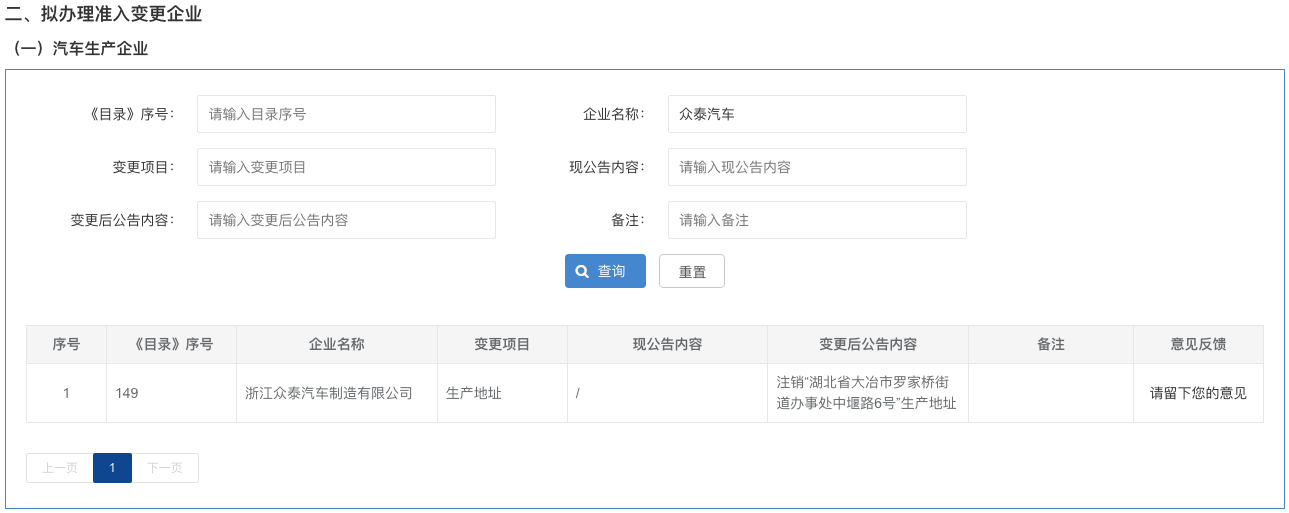
Task: Click the blue 查询 search button
Action: pyautogui.click(x=605, y=271)
